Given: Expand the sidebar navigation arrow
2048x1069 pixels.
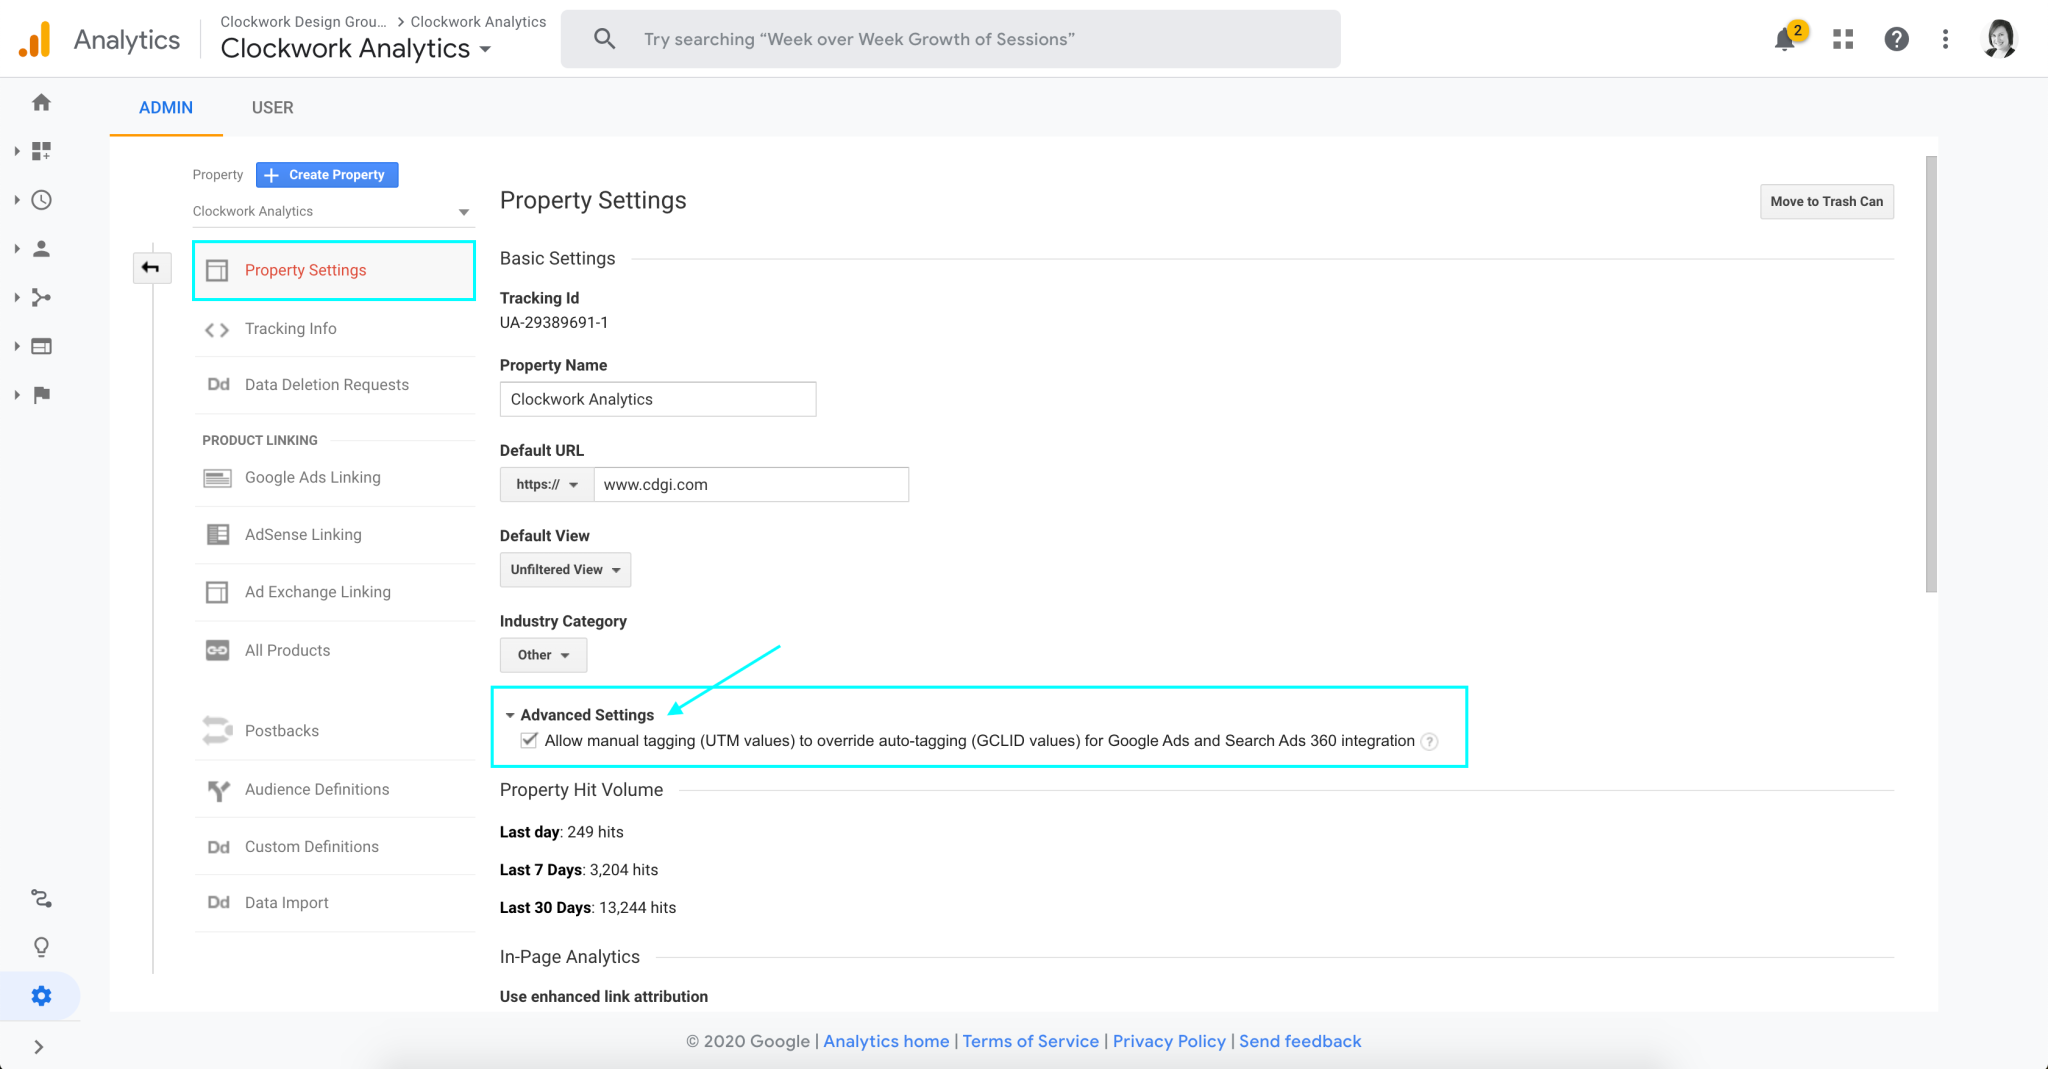Looking at the screenshot, I should [40, 1046].
